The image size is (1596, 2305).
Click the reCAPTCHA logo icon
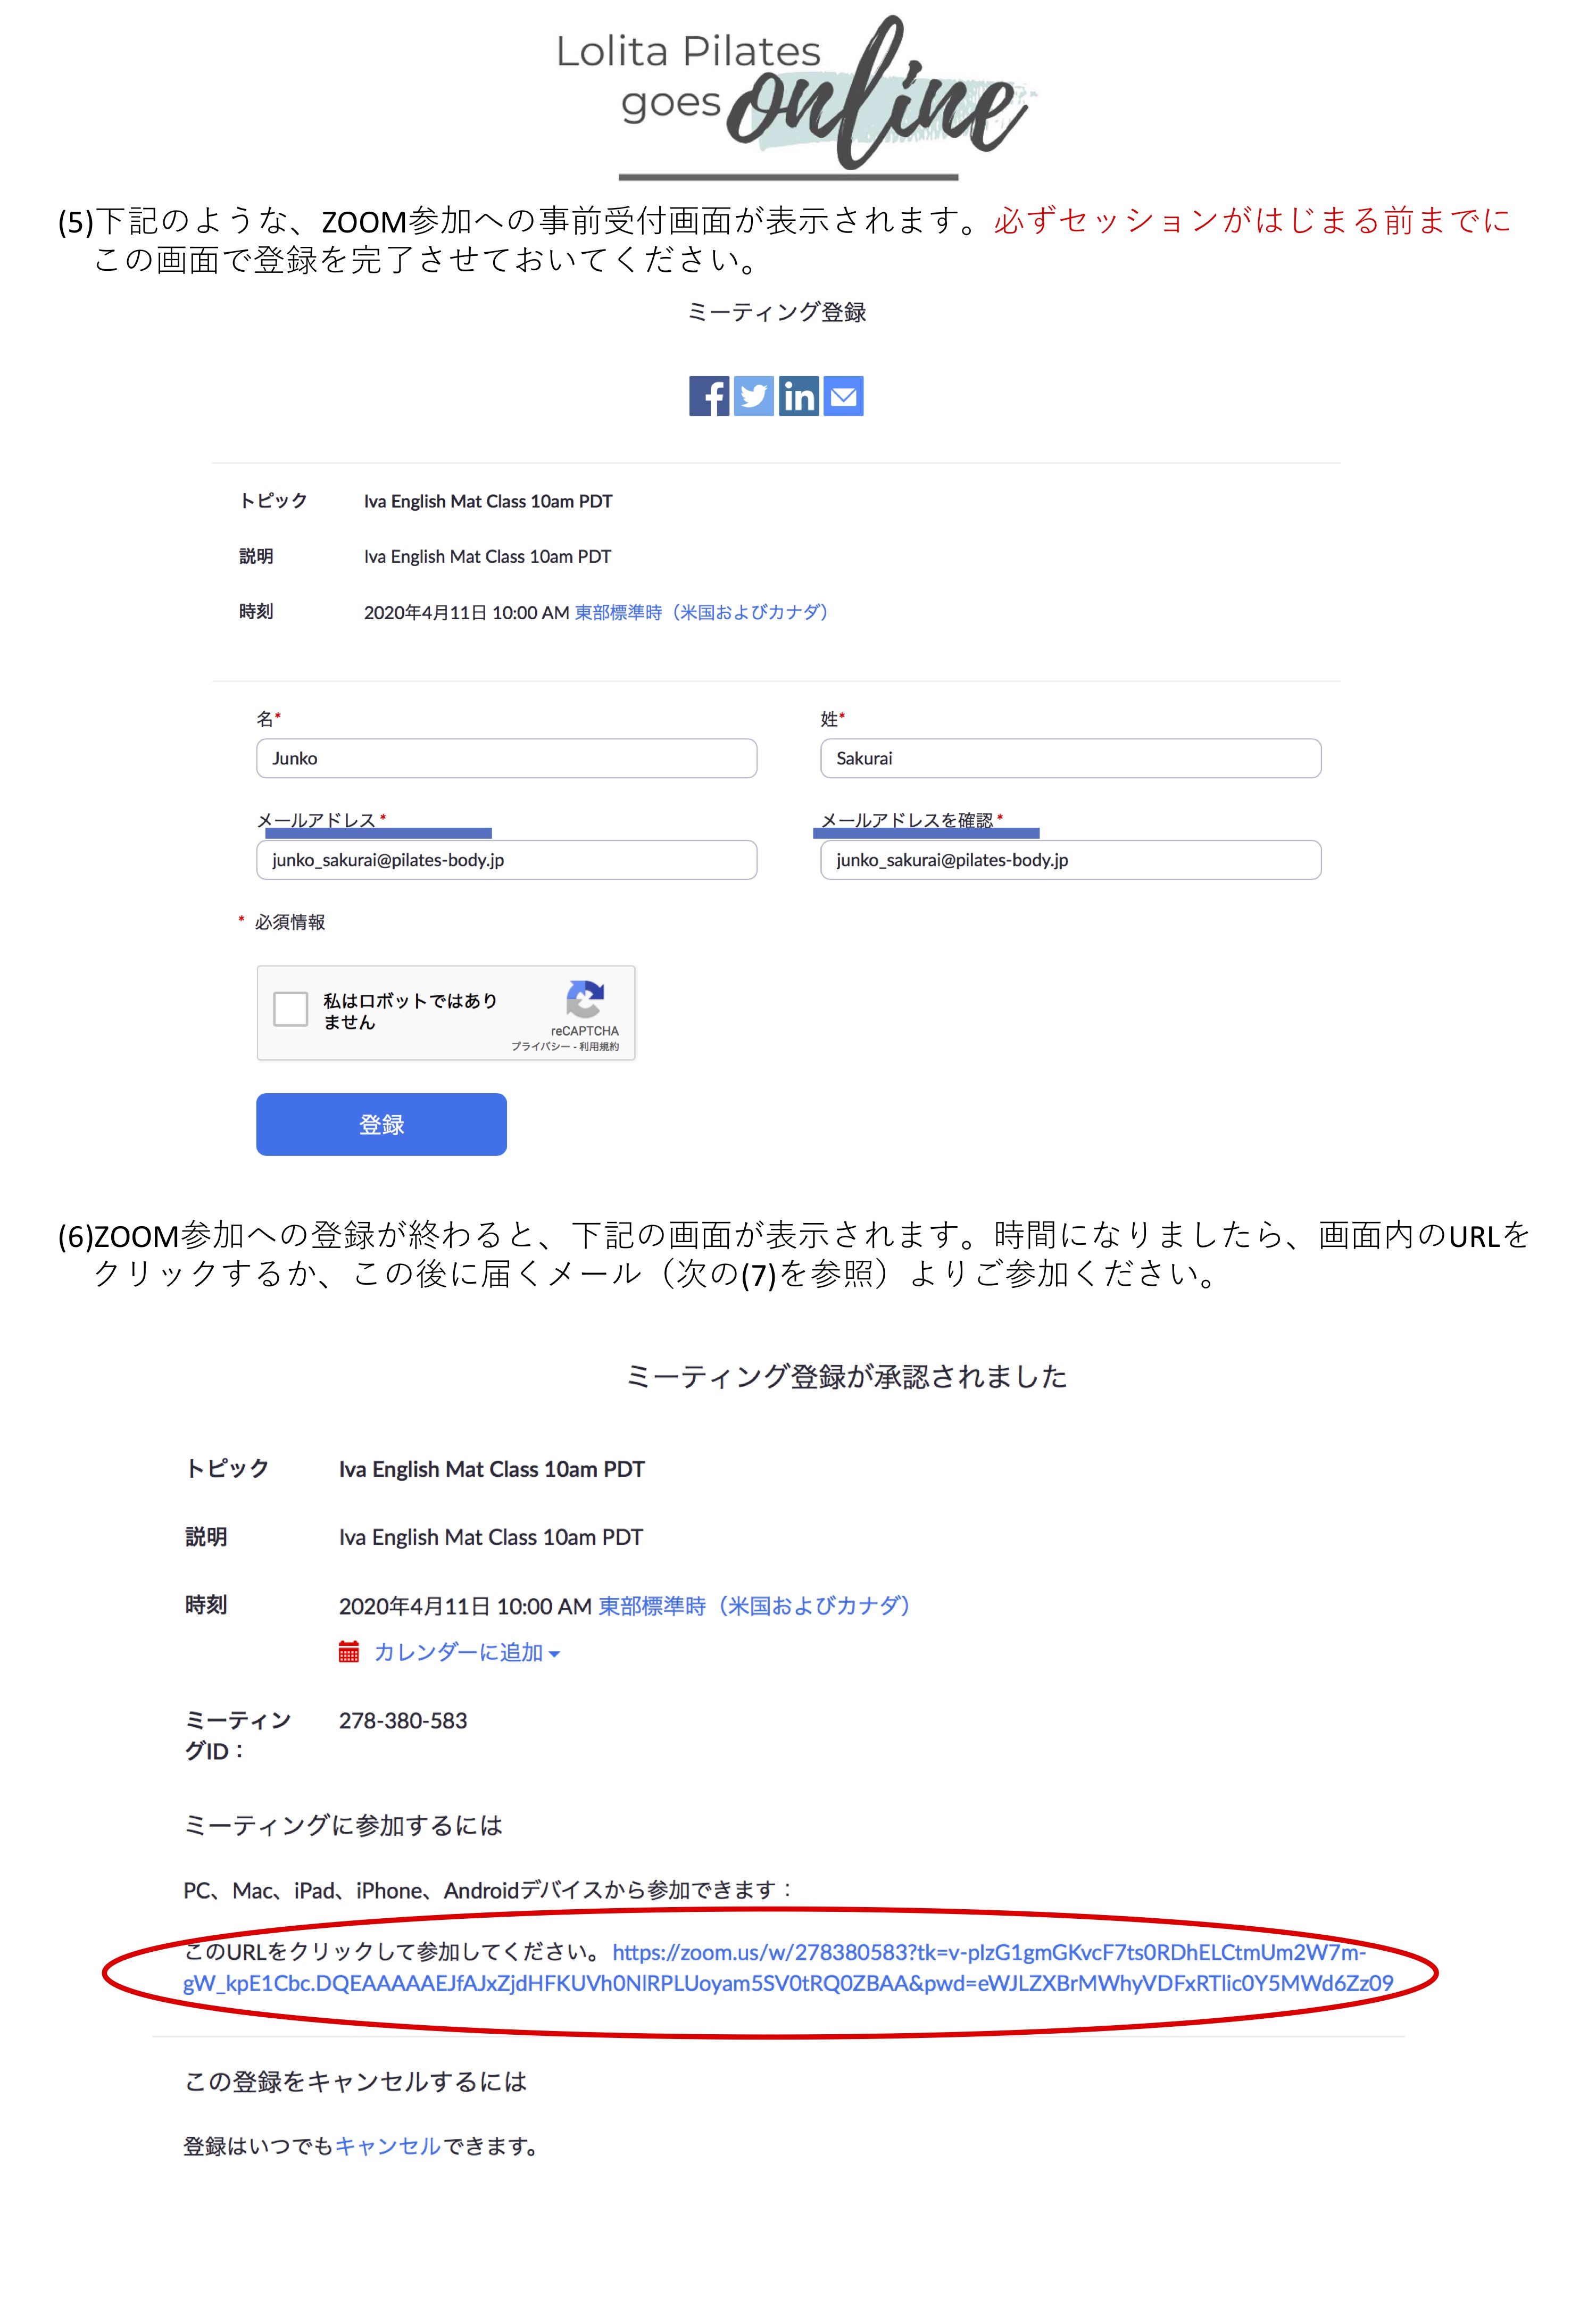tap(585, 999)
